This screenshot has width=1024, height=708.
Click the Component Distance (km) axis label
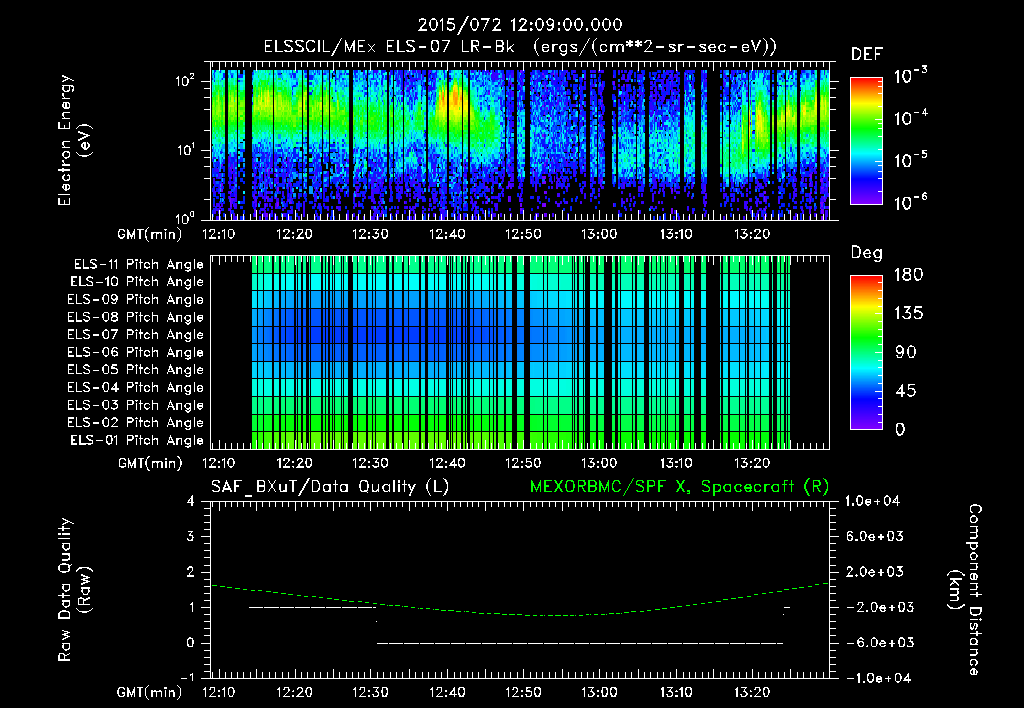click(x=965, y=590)
